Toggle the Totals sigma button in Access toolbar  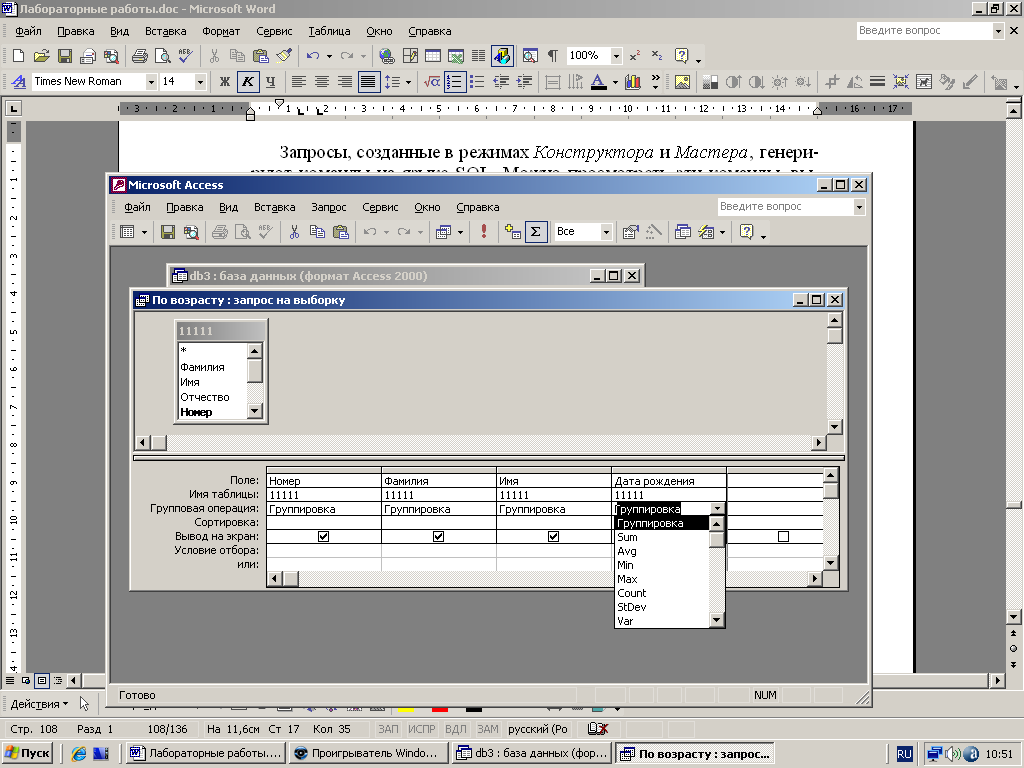pos(536,232)
